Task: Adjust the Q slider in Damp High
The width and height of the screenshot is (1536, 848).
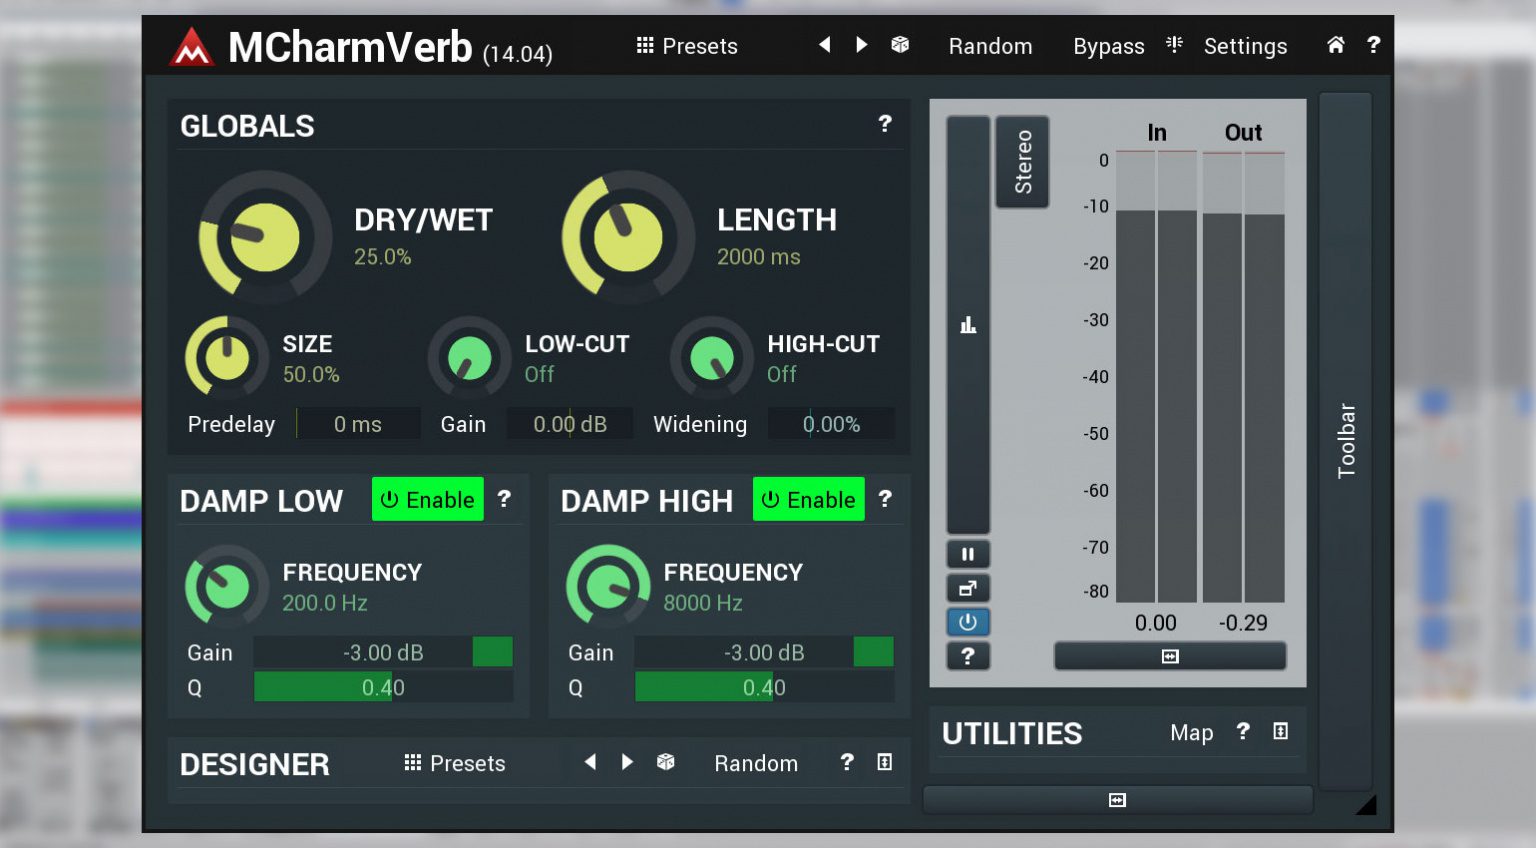Action: click(x=764, y=687)
